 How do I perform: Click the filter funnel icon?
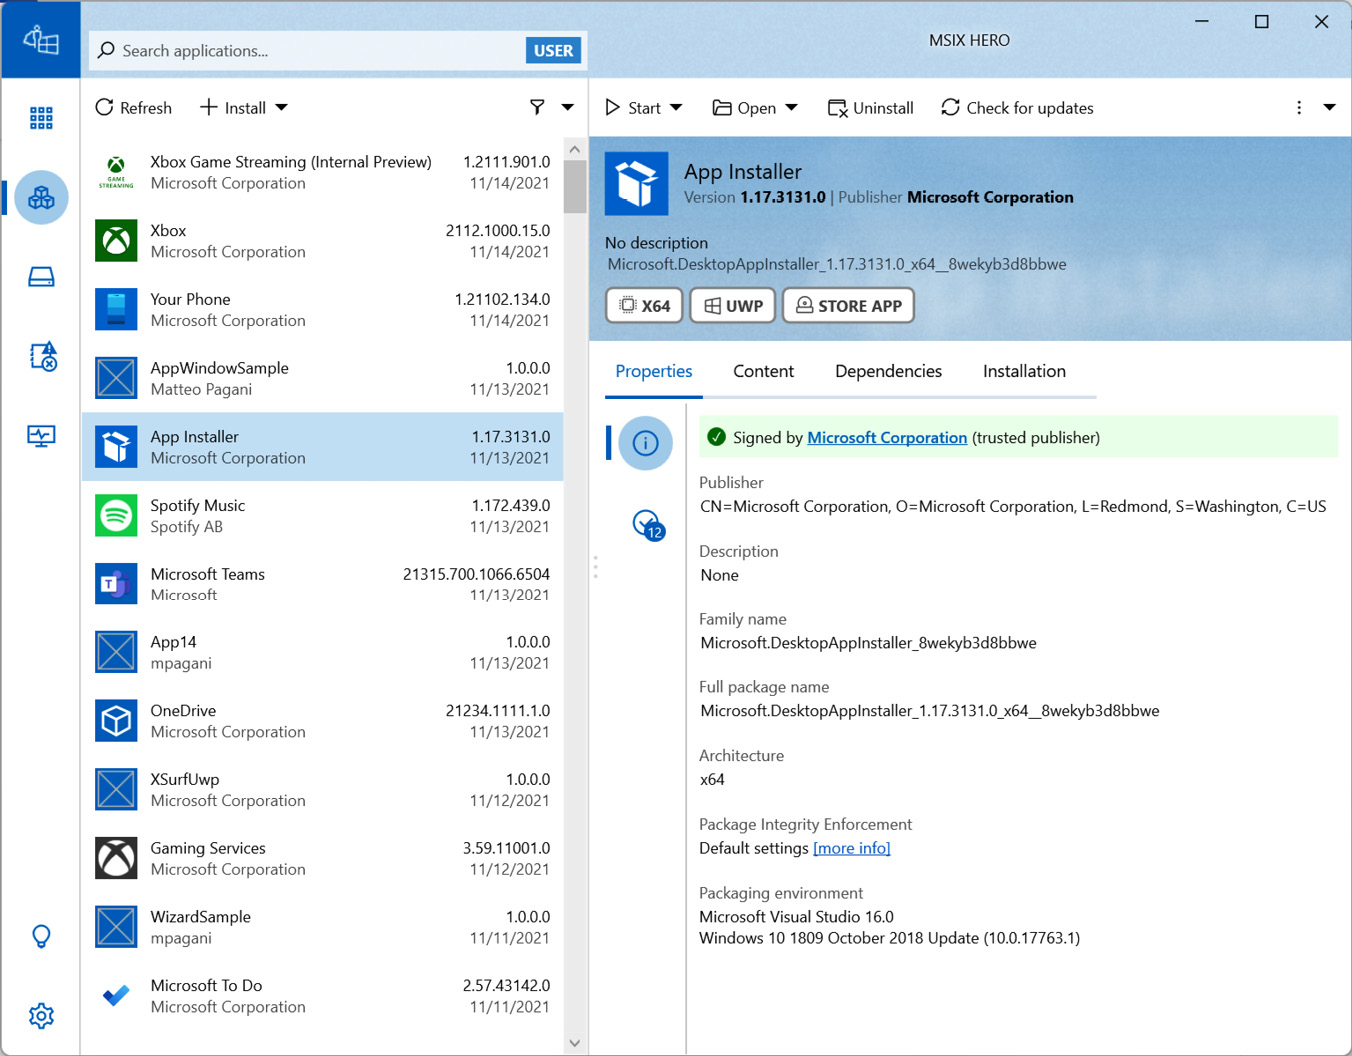point(537,107)
